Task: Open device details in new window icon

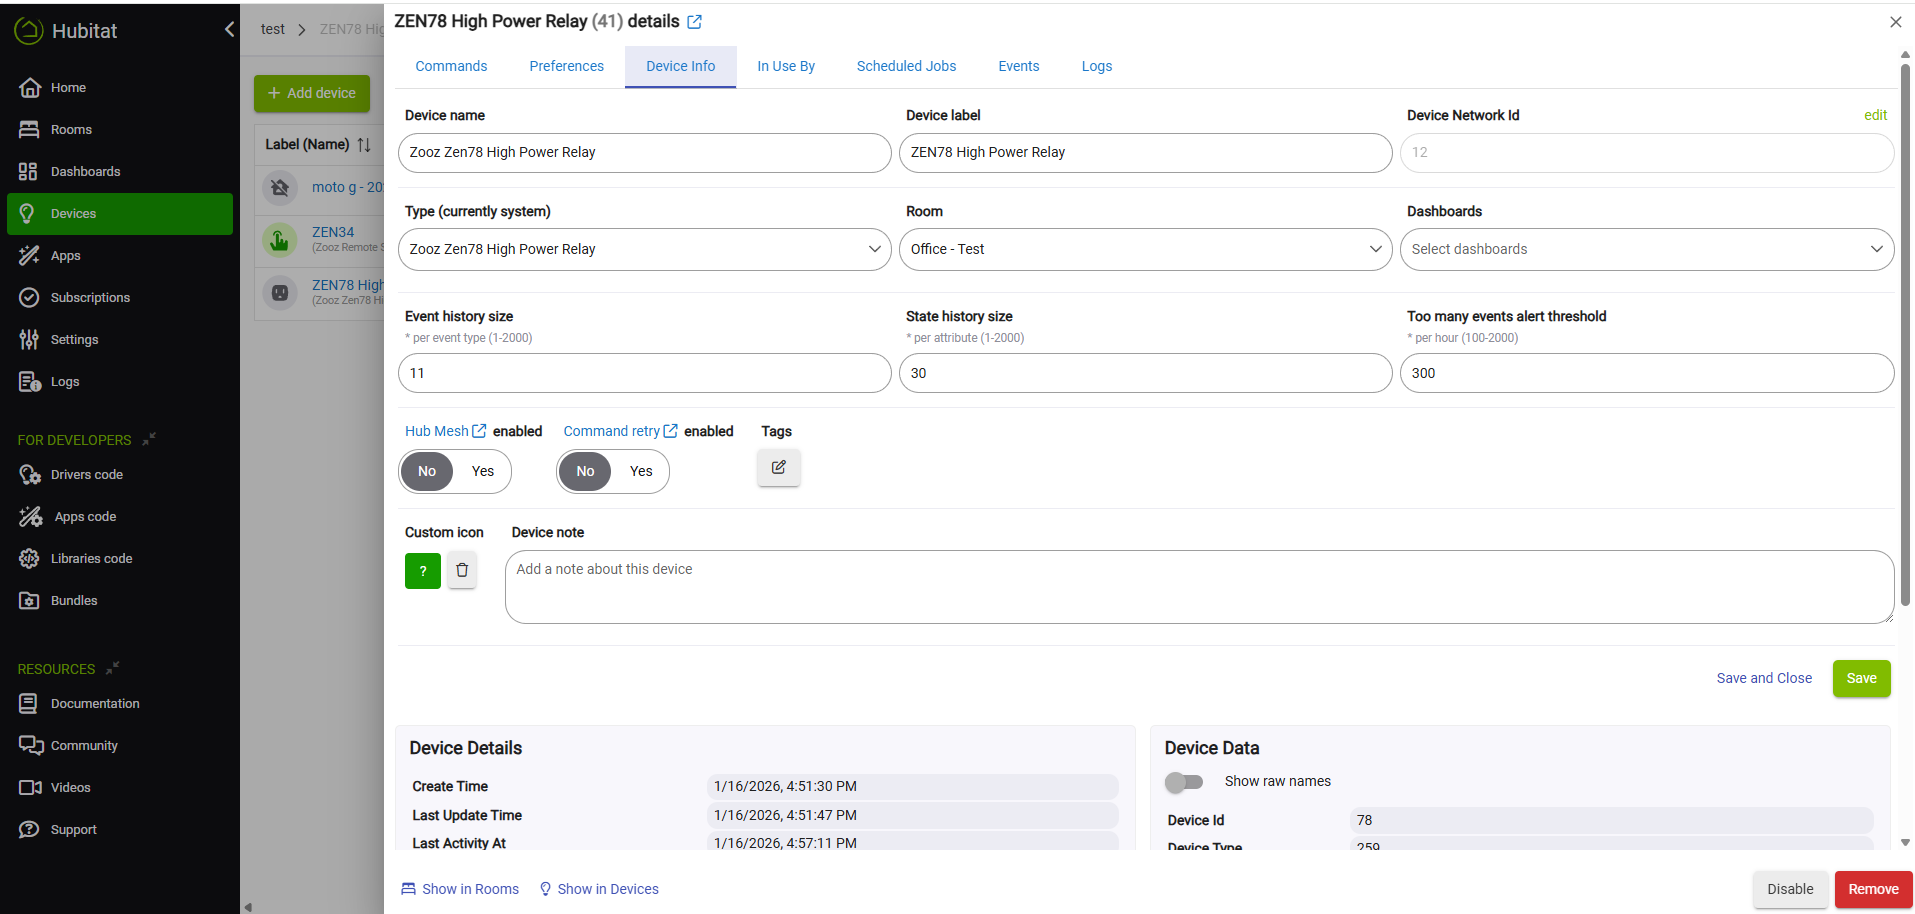Action: pos(694,22)
